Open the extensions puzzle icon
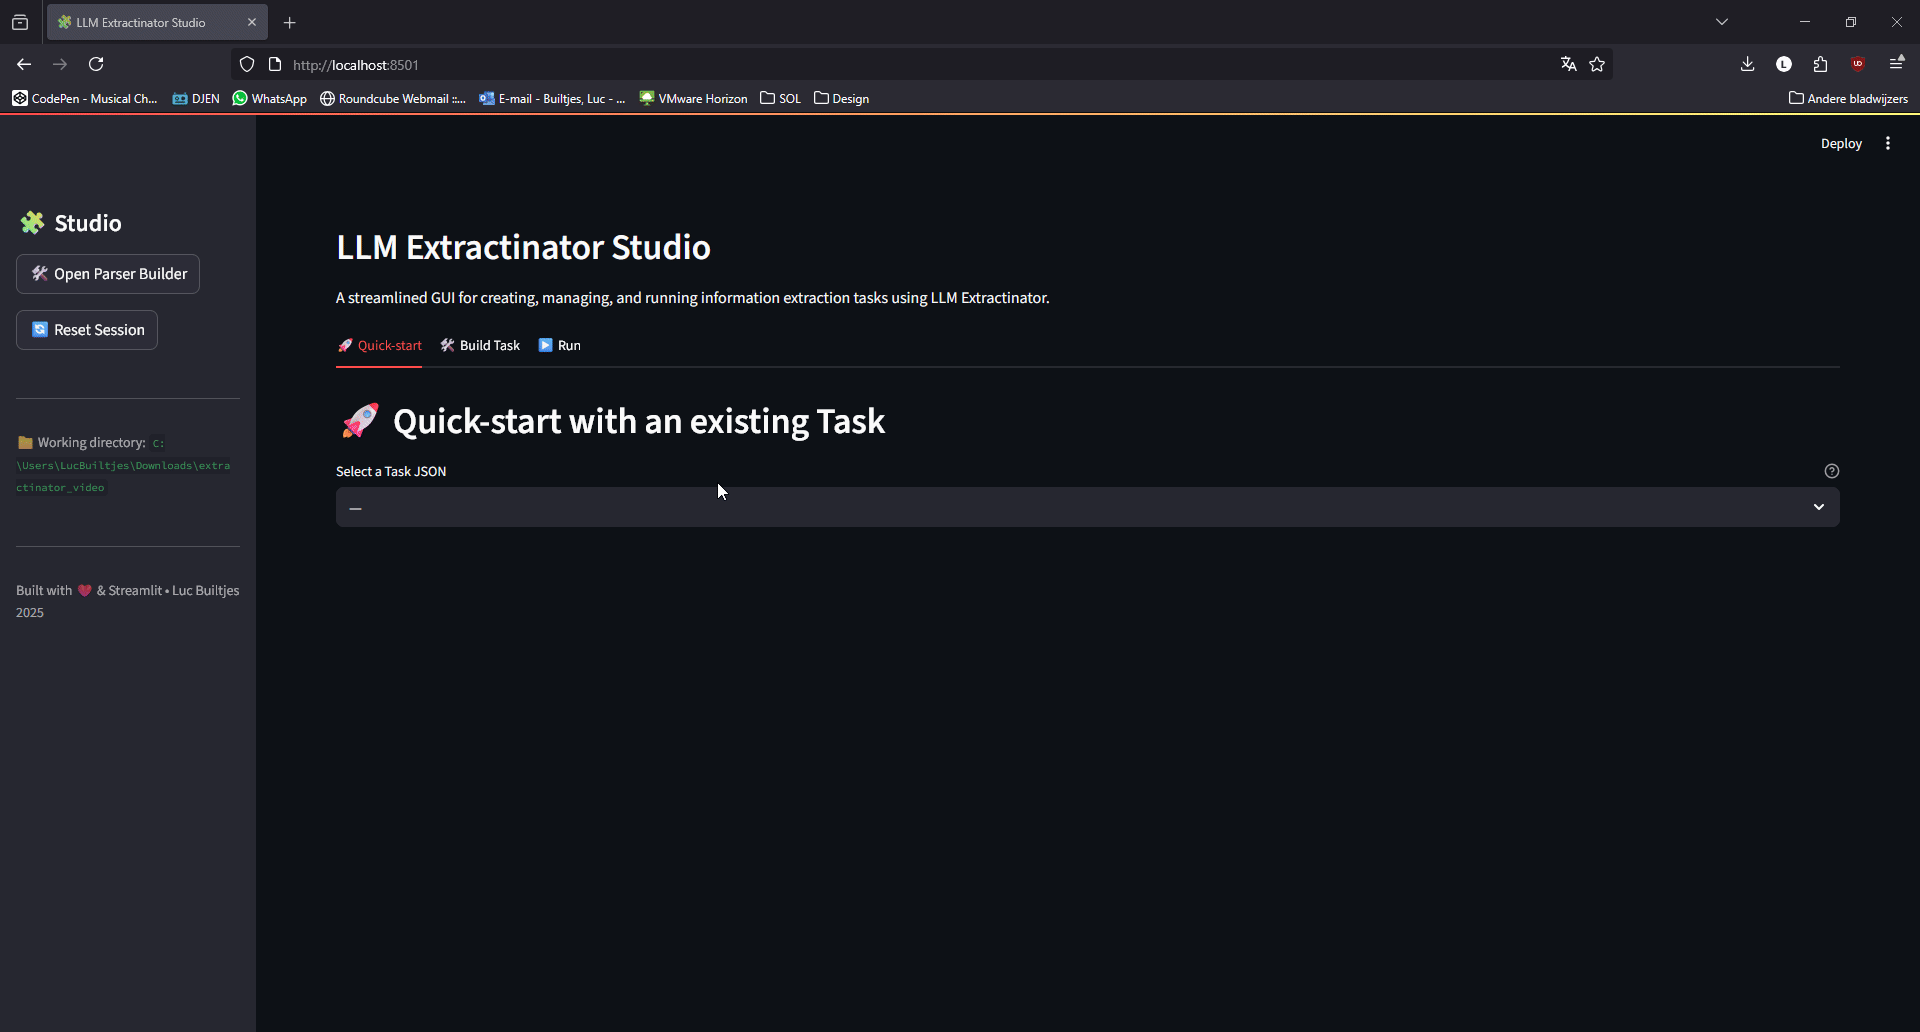1920x1032 pixels. (1820, 65)
